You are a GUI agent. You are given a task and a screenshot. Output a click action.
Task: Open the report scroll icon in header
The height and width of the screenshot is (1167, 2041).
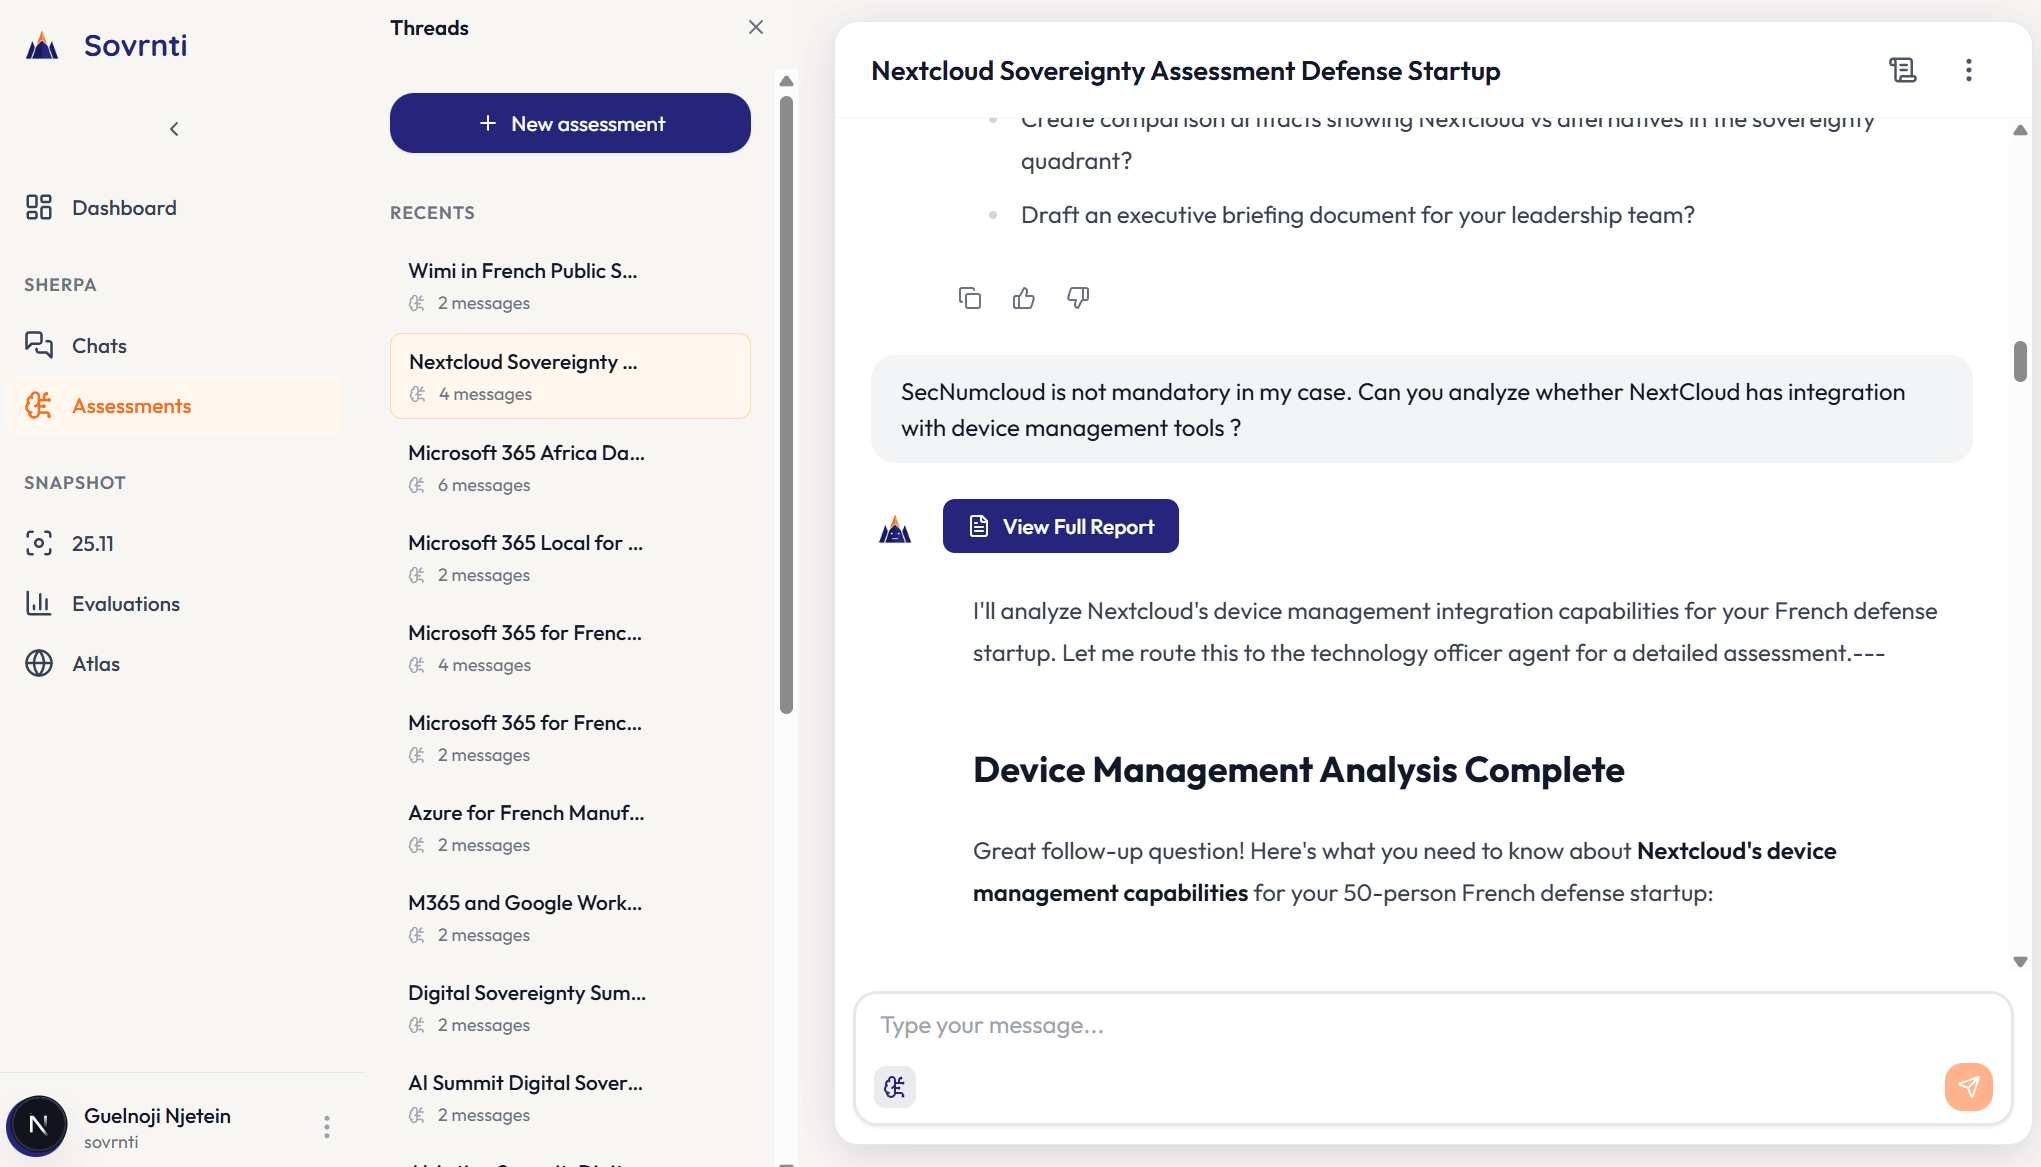pyautogui.click(x=1902, y=70)
